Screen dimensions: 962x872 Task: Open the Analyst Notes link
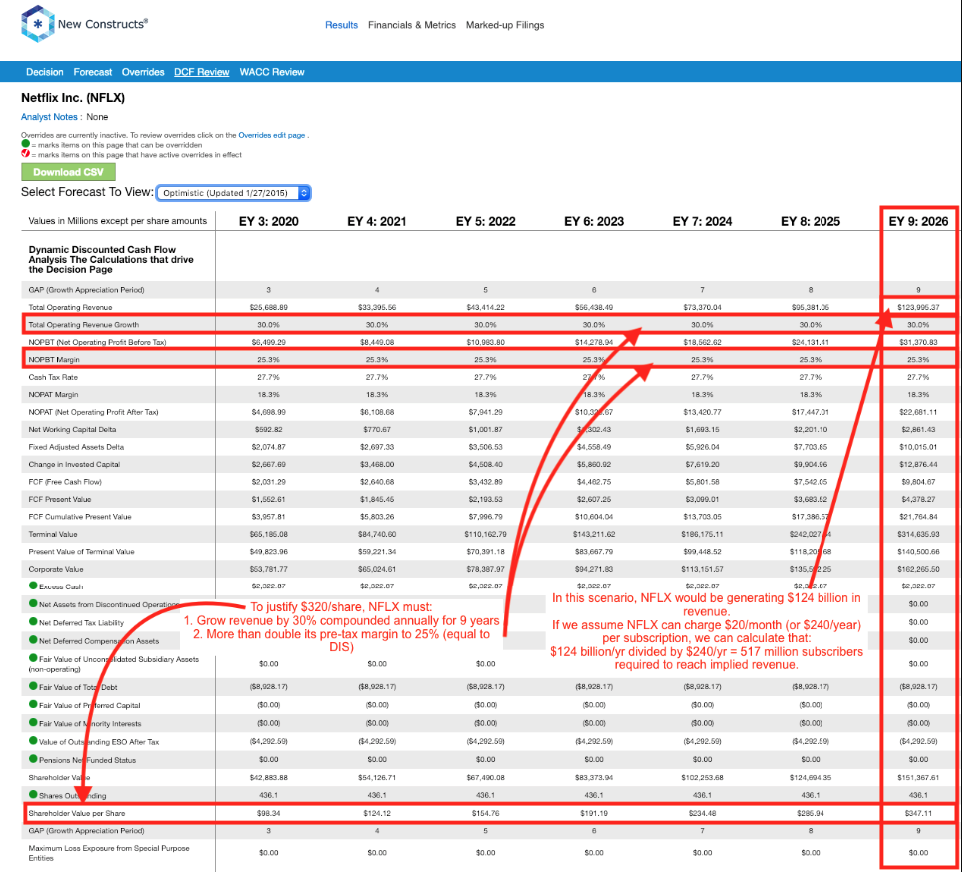pos(49,117)
